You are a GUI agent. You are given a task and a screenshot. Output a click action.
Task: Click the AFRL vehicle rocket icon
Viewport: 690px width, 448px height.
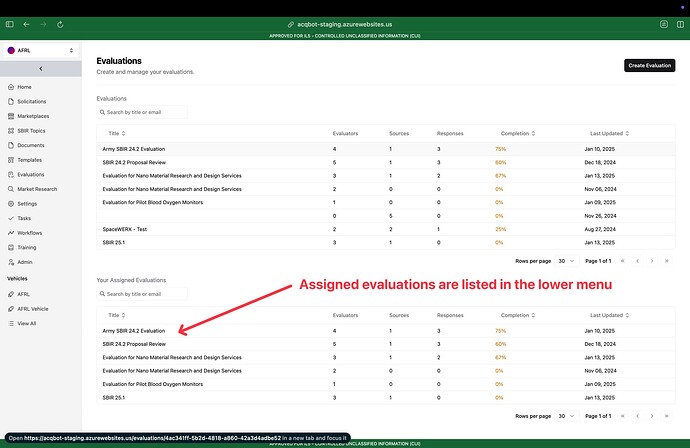pos(11,294)
